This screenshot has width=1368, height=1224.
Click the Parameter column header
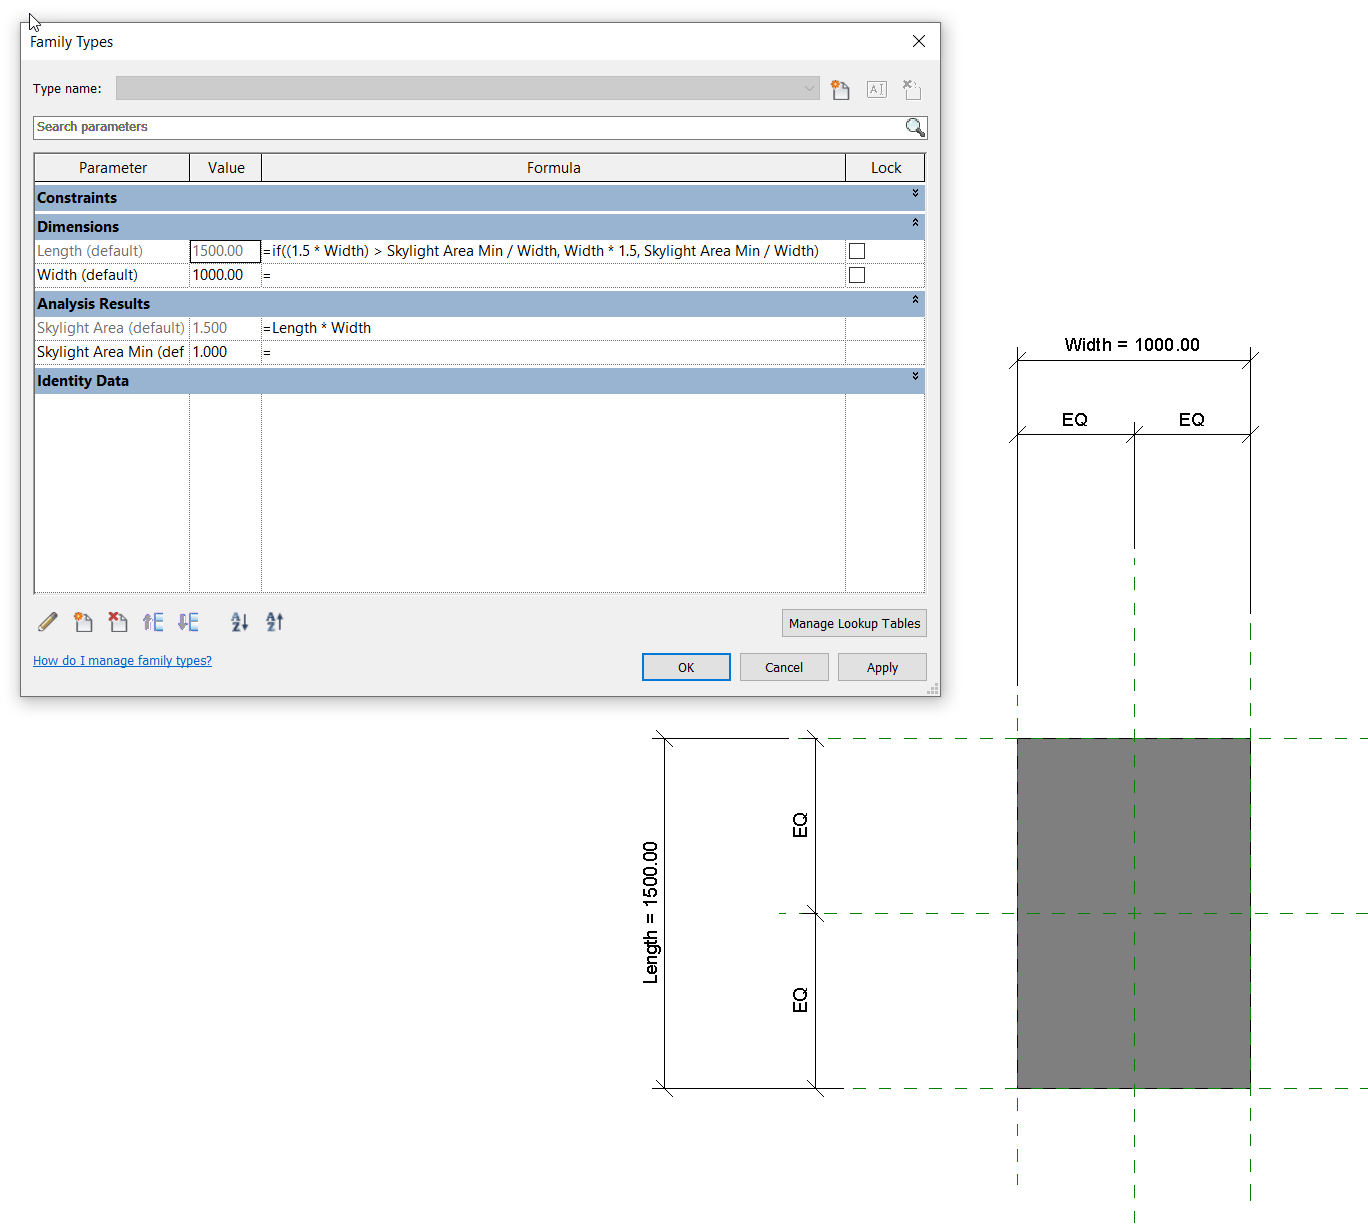(x=112, y=168)
